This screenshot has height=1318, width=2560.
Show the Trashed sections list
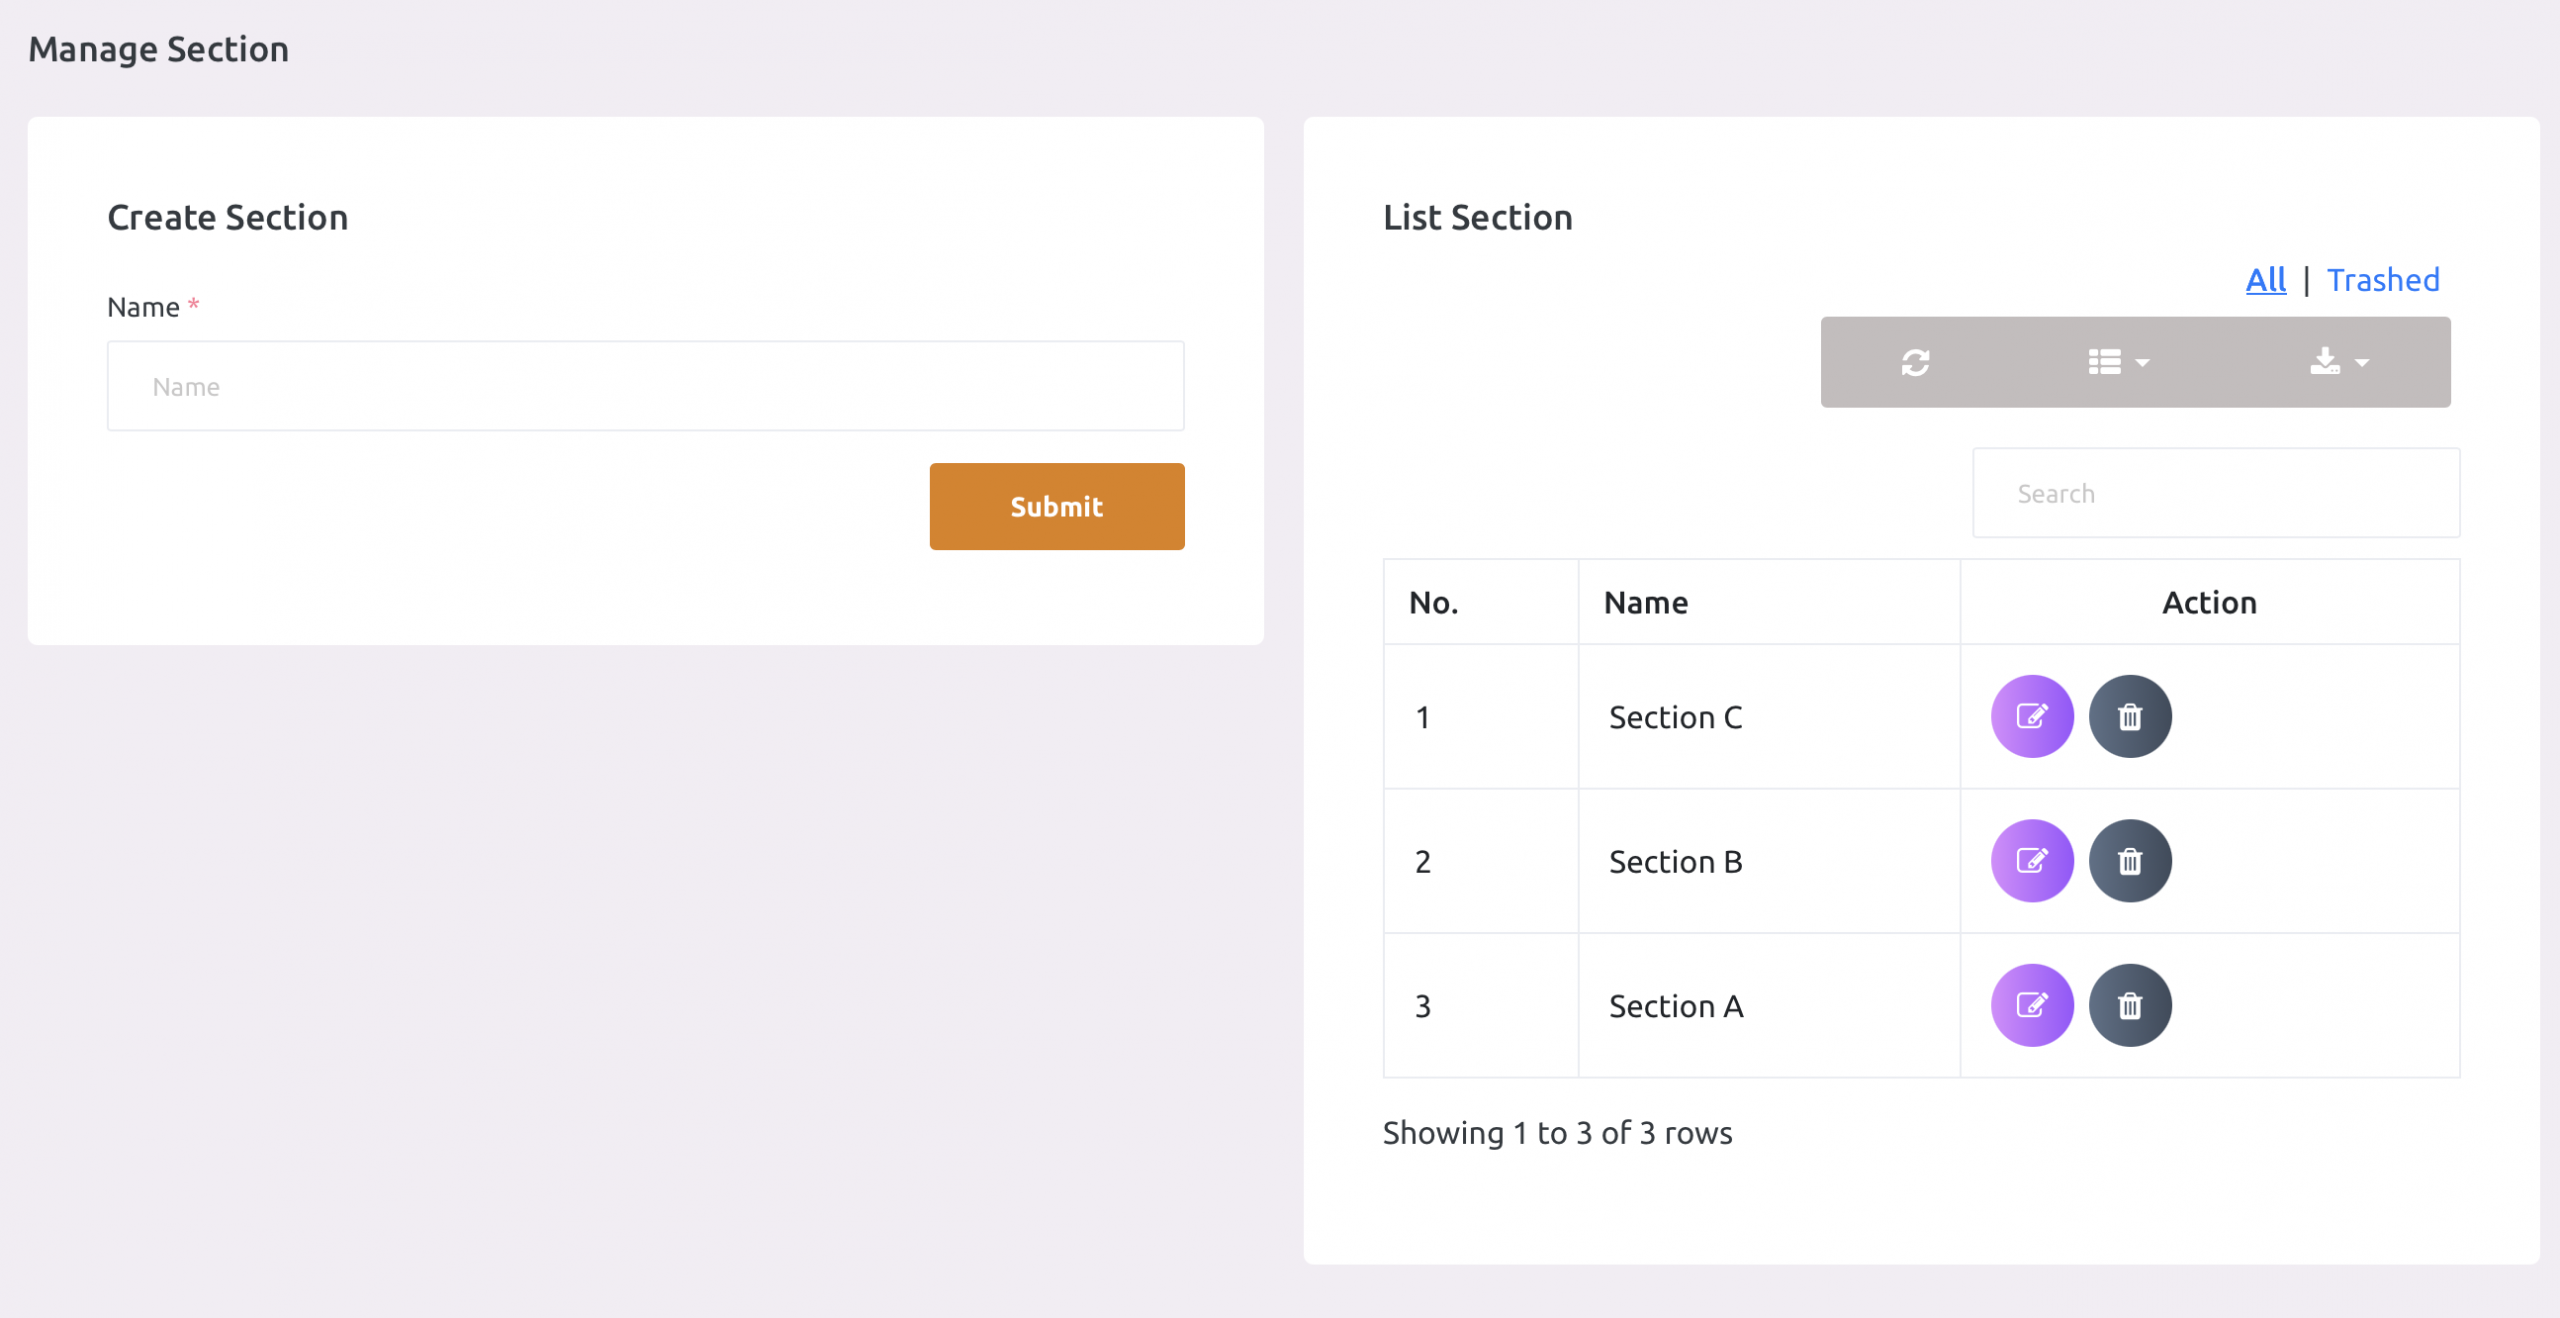pyautogui.click(x=2382, y=280)
